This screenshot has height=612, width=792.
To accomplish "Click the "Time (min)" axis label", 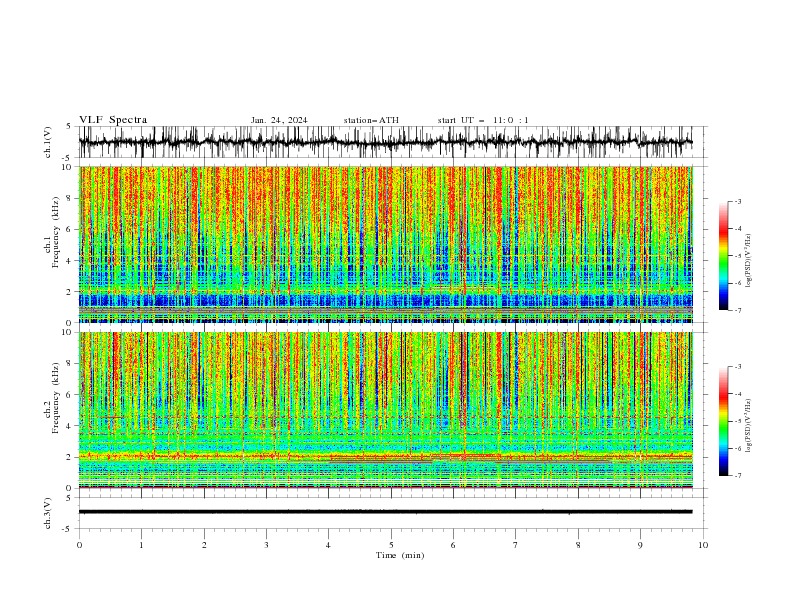I will click(x=400, y=555).
